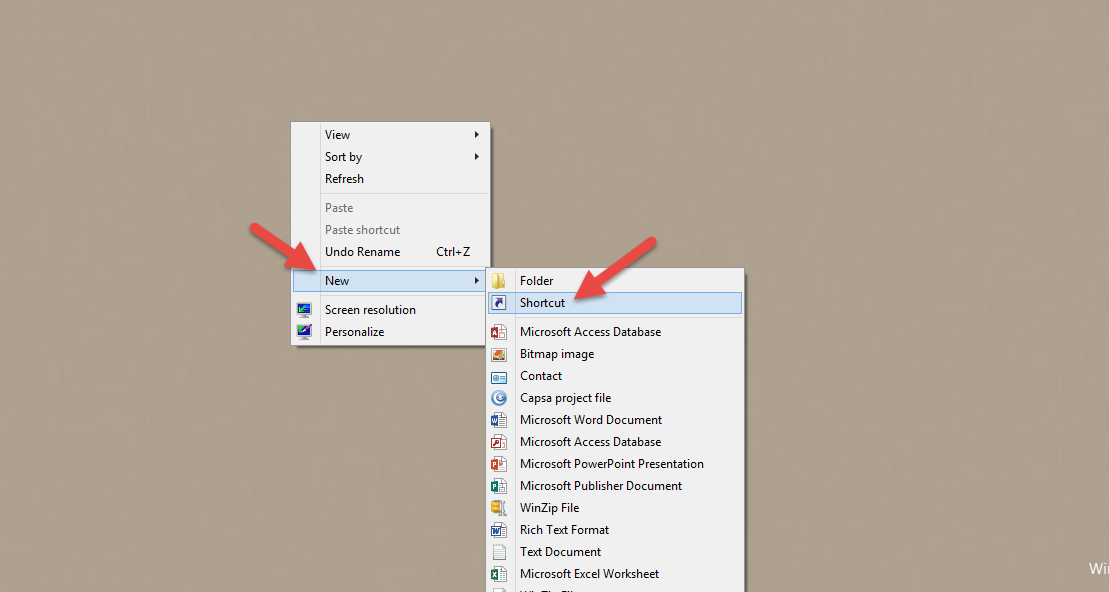
Task: Expand the View submenu arrow
Action: 477,135
